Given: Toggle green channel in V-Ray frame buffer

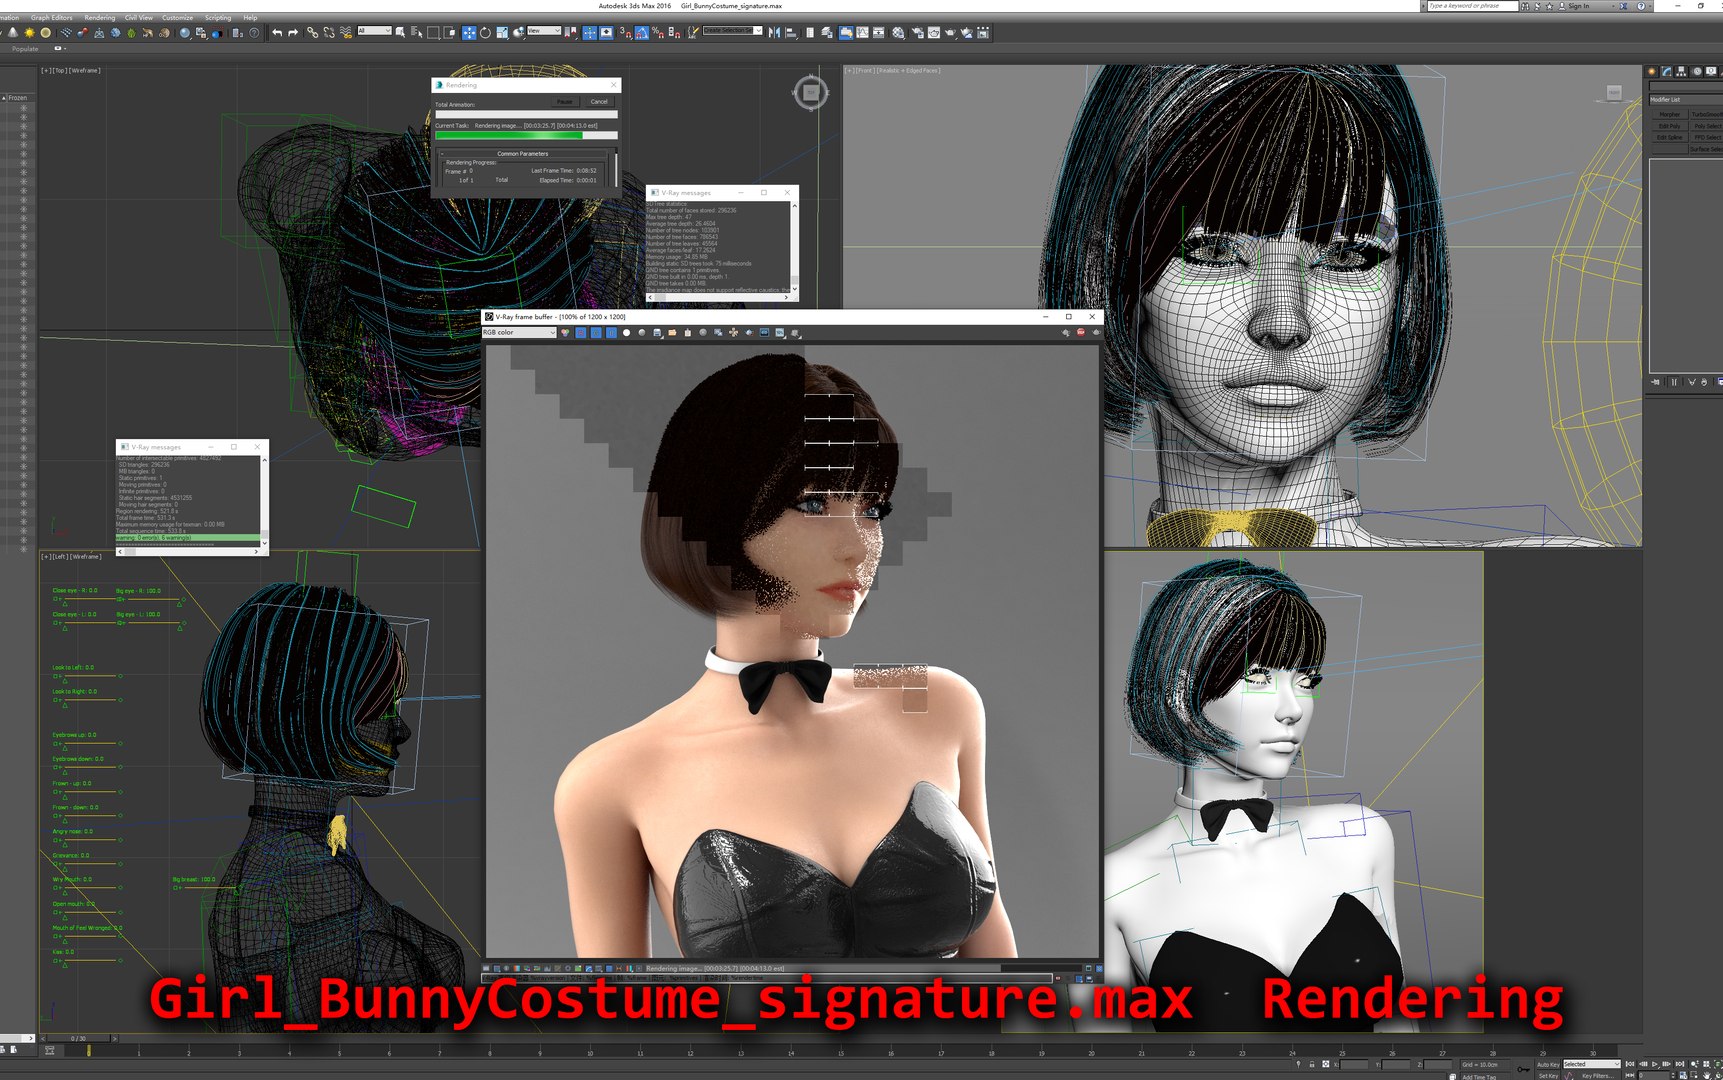Looking at the screenshot, I should point(596,333).
